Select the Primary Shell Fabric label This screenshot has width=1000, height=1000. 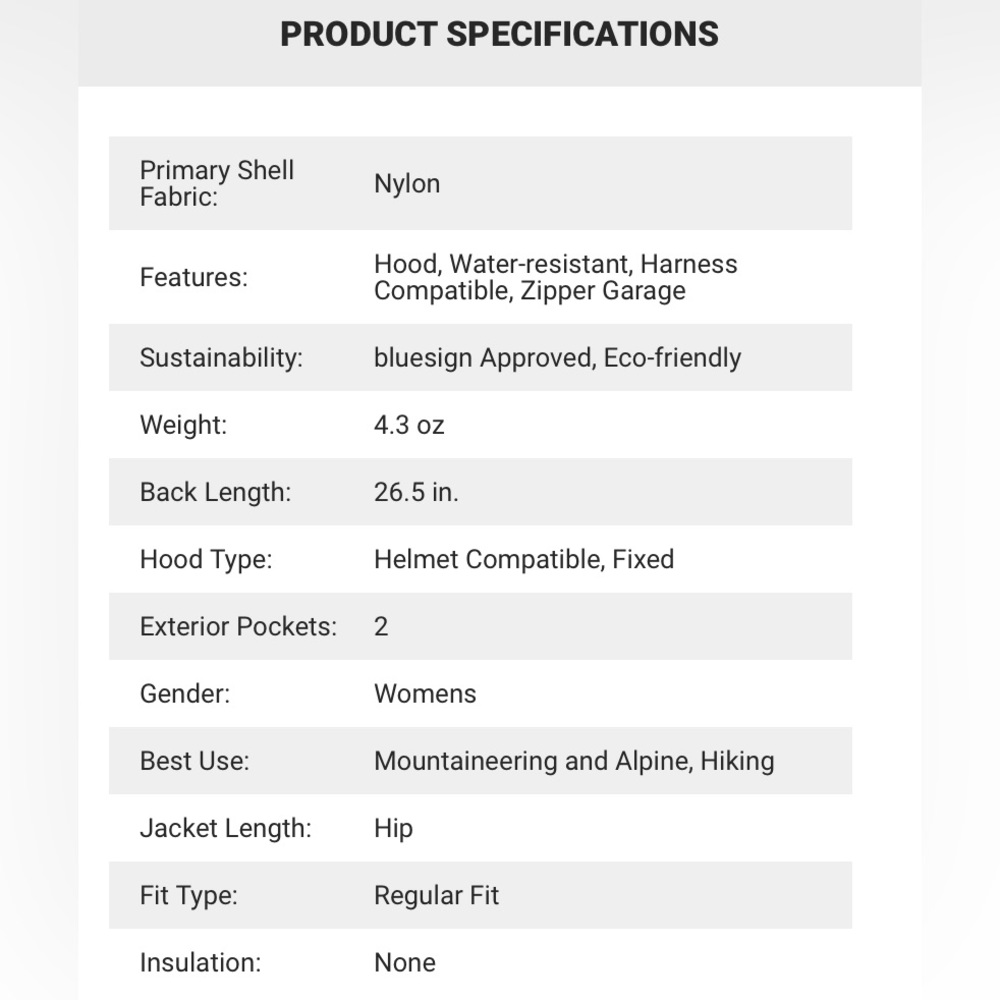(217, 183)
